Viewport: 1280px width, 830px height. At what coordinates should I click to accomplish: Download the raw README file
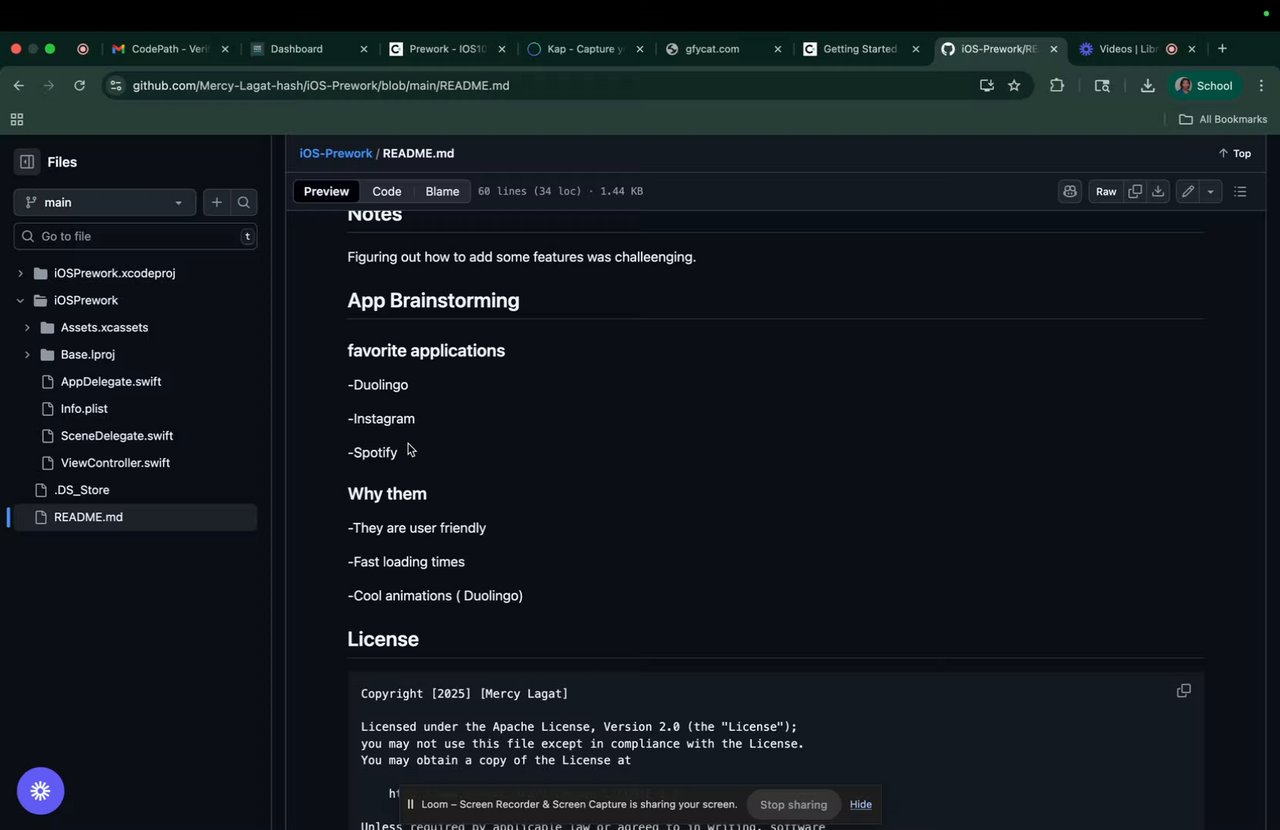pos(1158,191)
